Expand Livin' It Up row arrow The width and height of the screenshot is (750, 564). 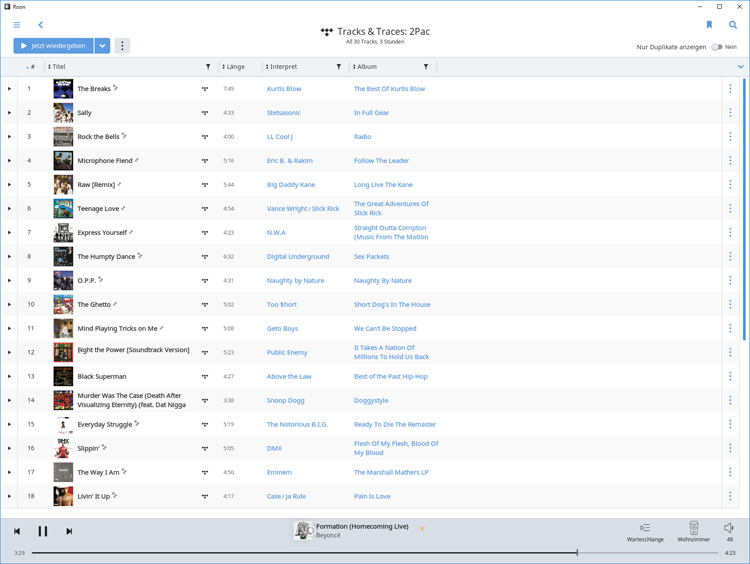click(x=9, y=496)
